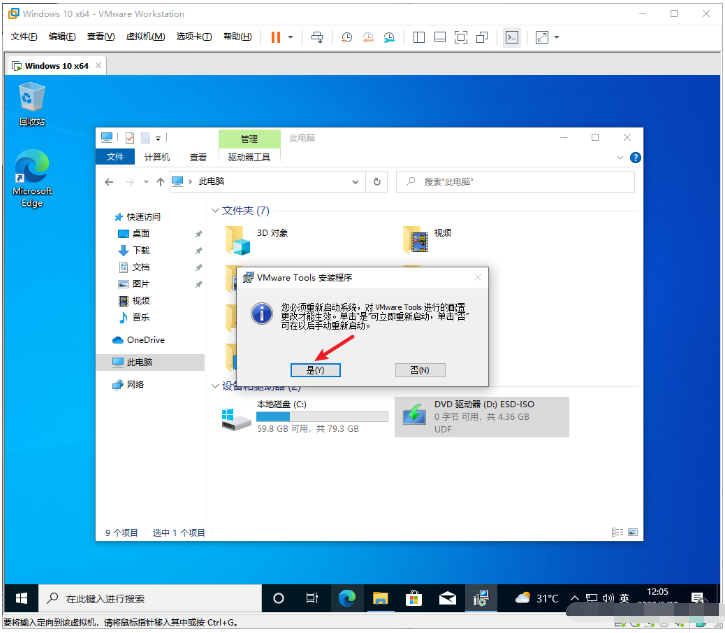The width and height of the screenshot is (725, 633).
Task: Enter full screen mode icon in toolbar
Action: tap(461, 37)
